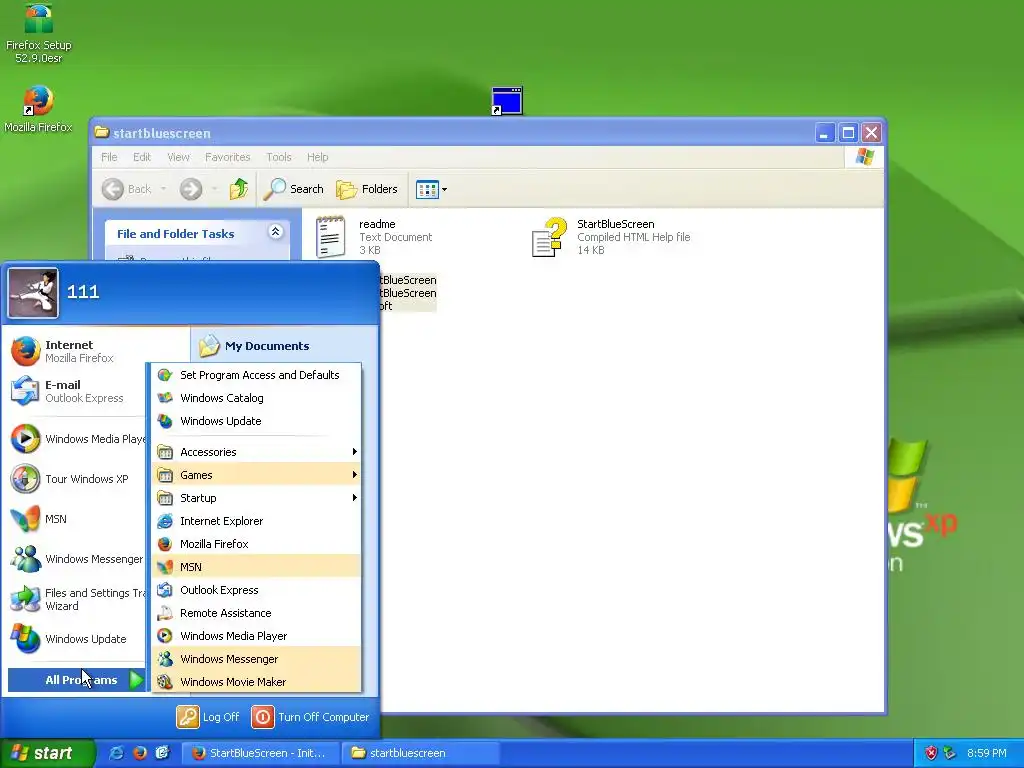Choose Set Program Access and Defaults
Viewport: 1024px width, 768px height.
click(257, 375)
